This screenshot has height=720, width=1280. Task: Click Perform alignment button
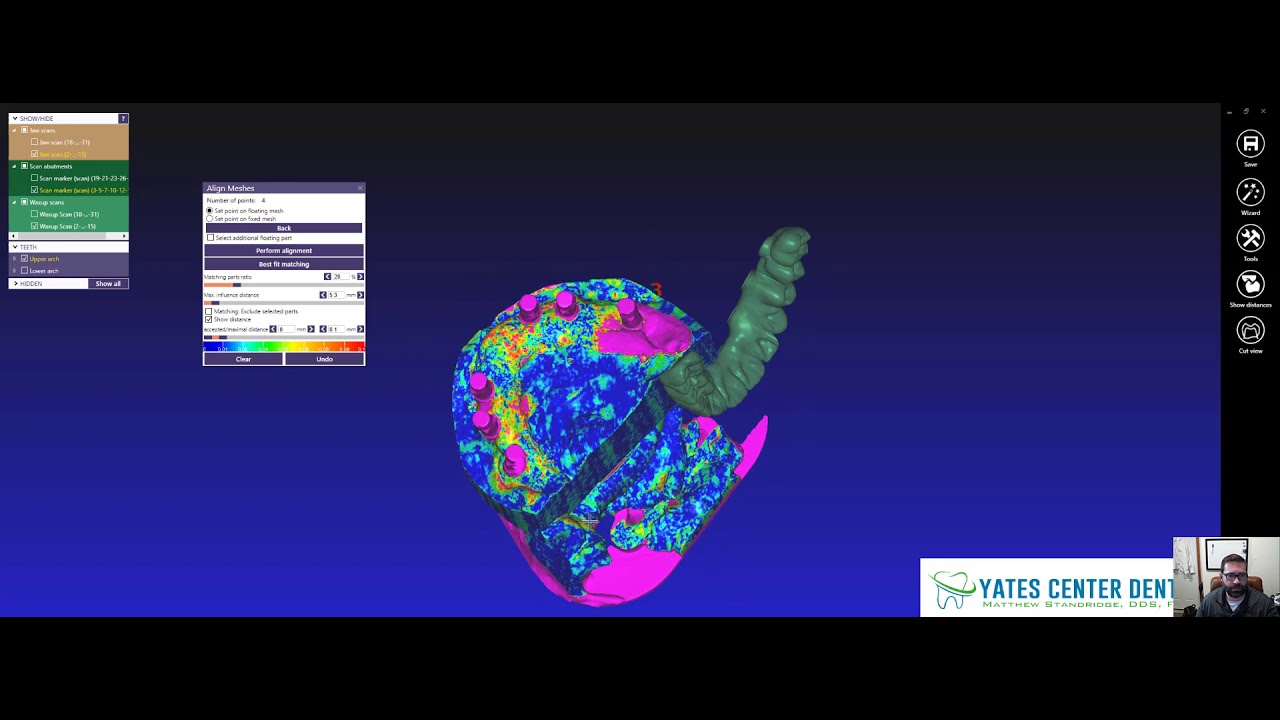click(284, 251)
